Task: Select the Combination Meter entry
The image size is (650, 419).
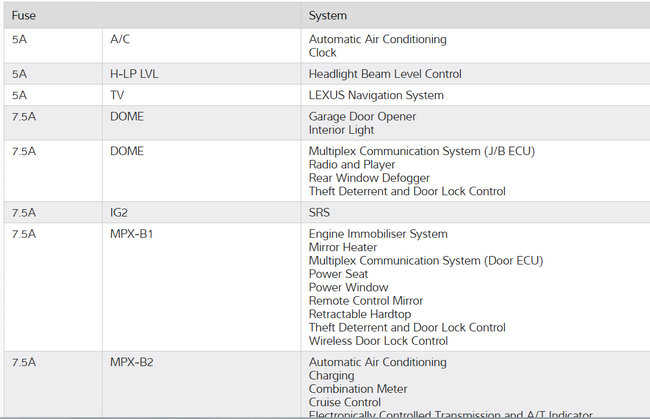Action: (358, 389)
